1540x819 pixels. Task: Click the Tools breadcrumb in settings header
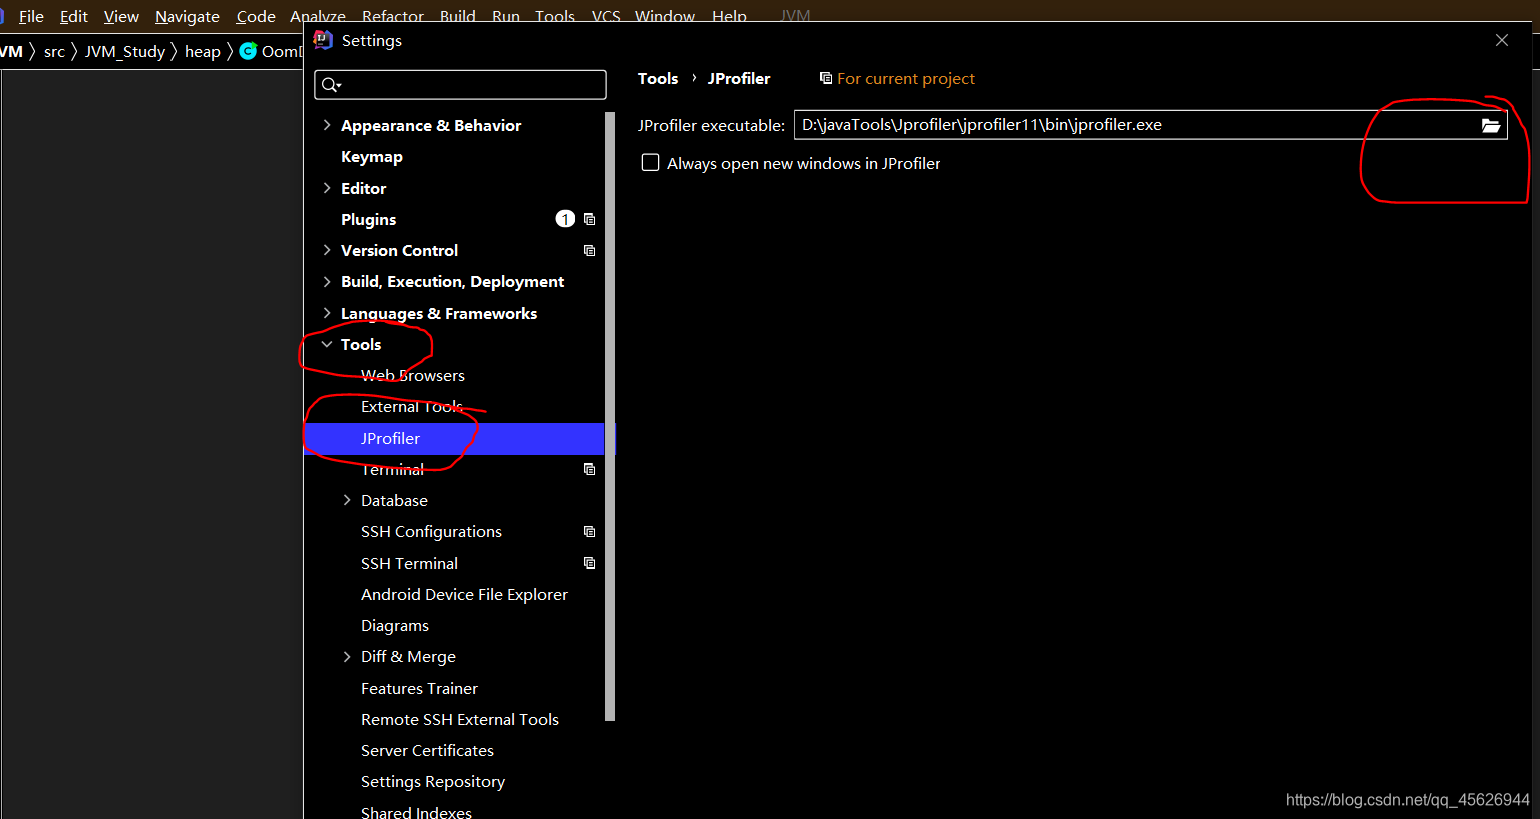pos(658,78)
